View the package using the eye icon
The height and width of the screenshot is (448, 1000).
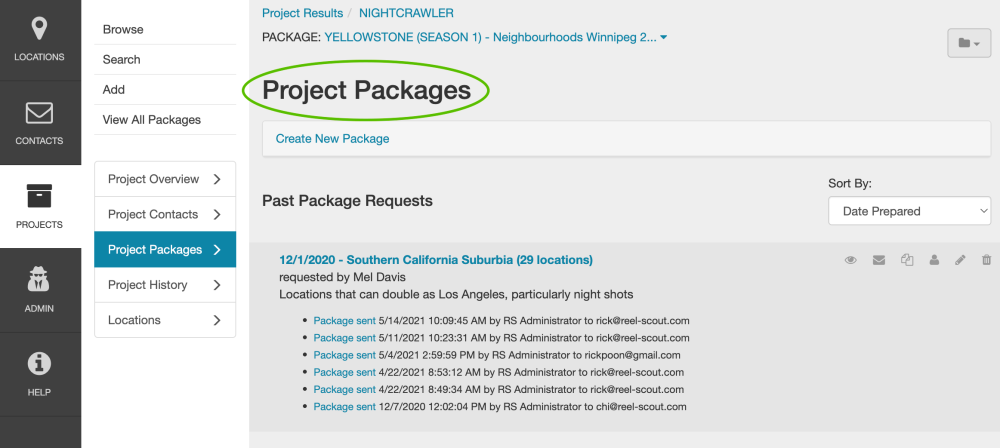[851, 260]
